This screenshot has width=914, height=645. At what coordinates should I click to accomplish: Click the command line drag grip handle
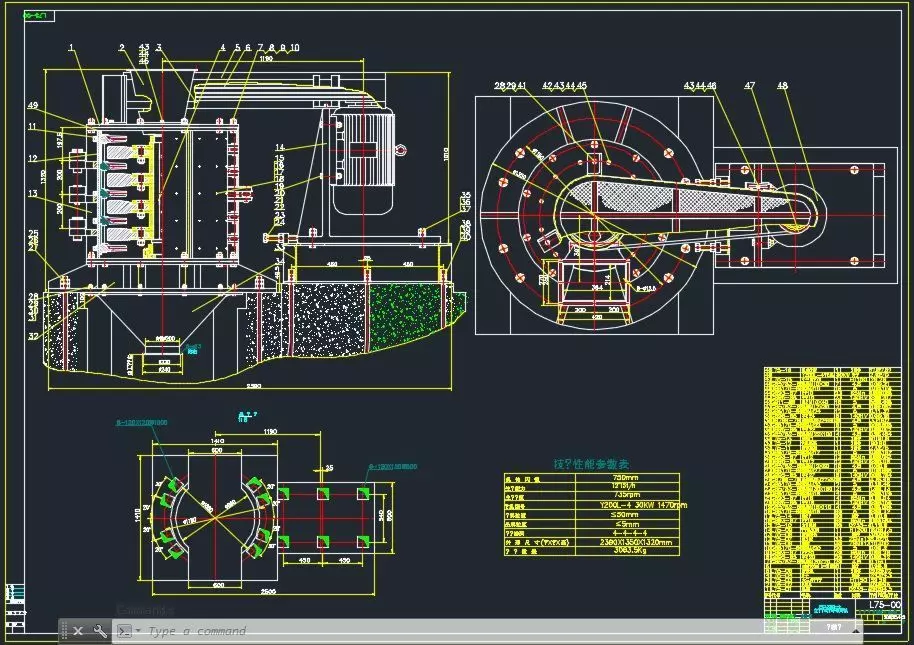[64, 630]
